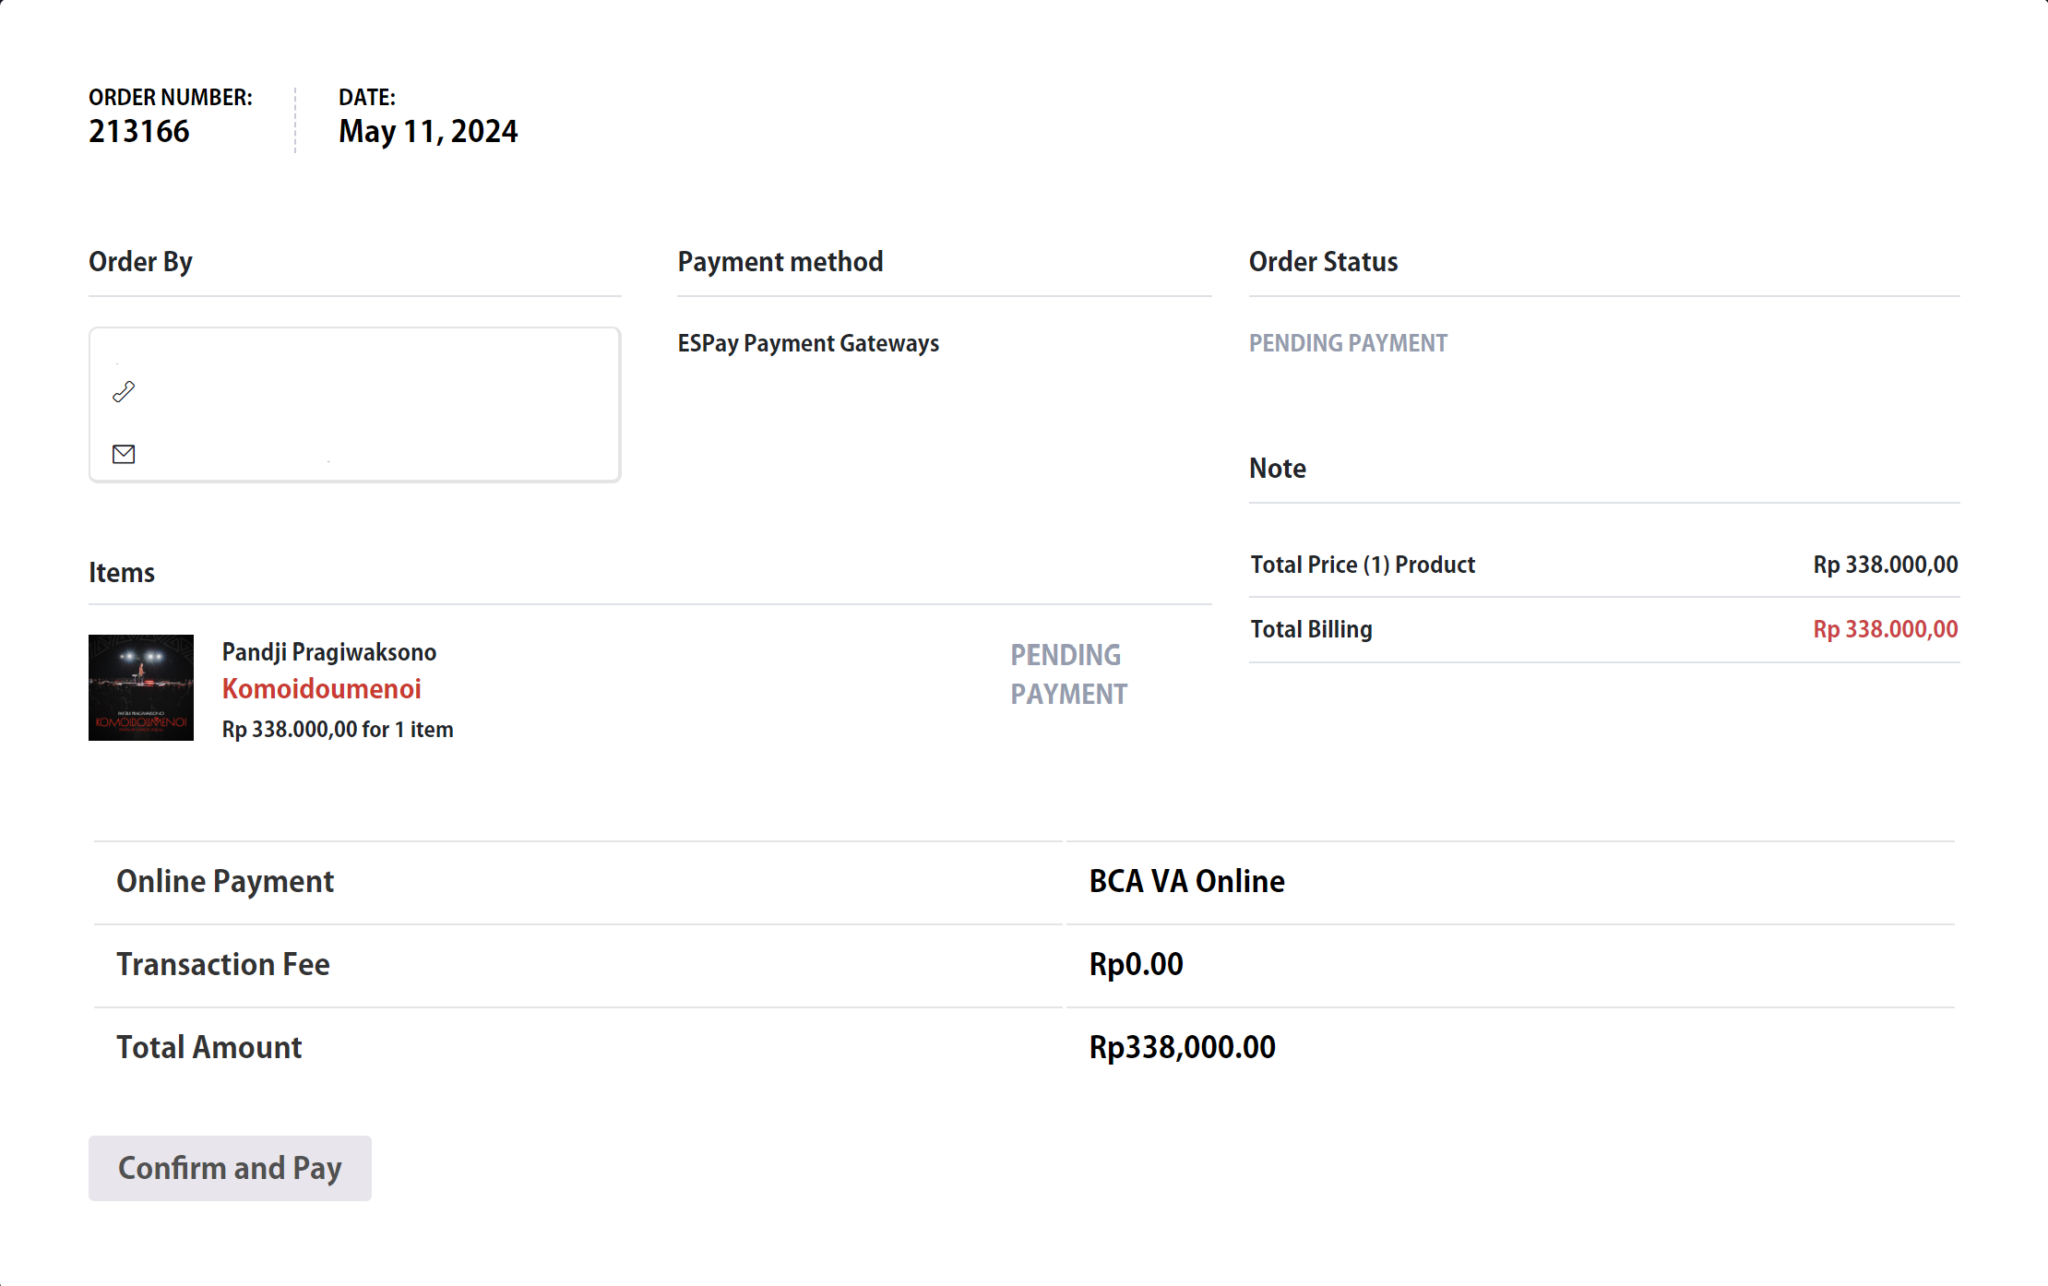Screen dimensions: 2048x1286
Task: Select the BCA VA Online payment value
Action: coord(1186,881)
